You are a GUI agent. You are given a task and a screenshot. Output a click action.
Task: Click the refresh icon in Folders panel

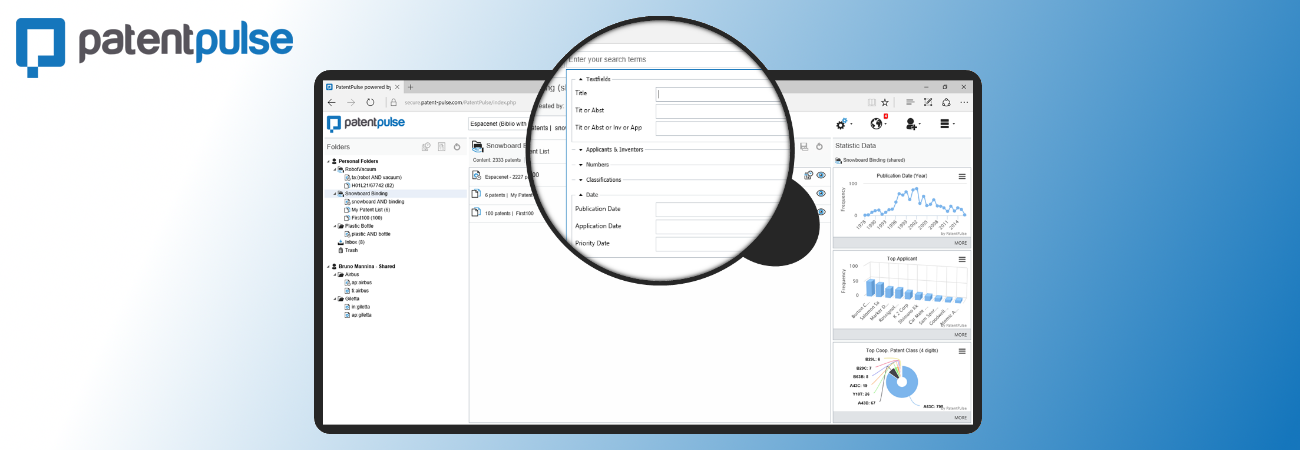(x=457, y=146)
